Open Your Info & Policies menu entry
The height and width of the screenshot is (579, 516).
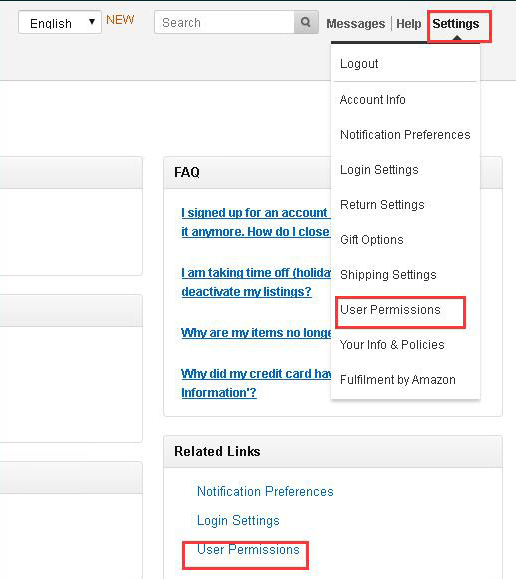click(x=392, y=345)
